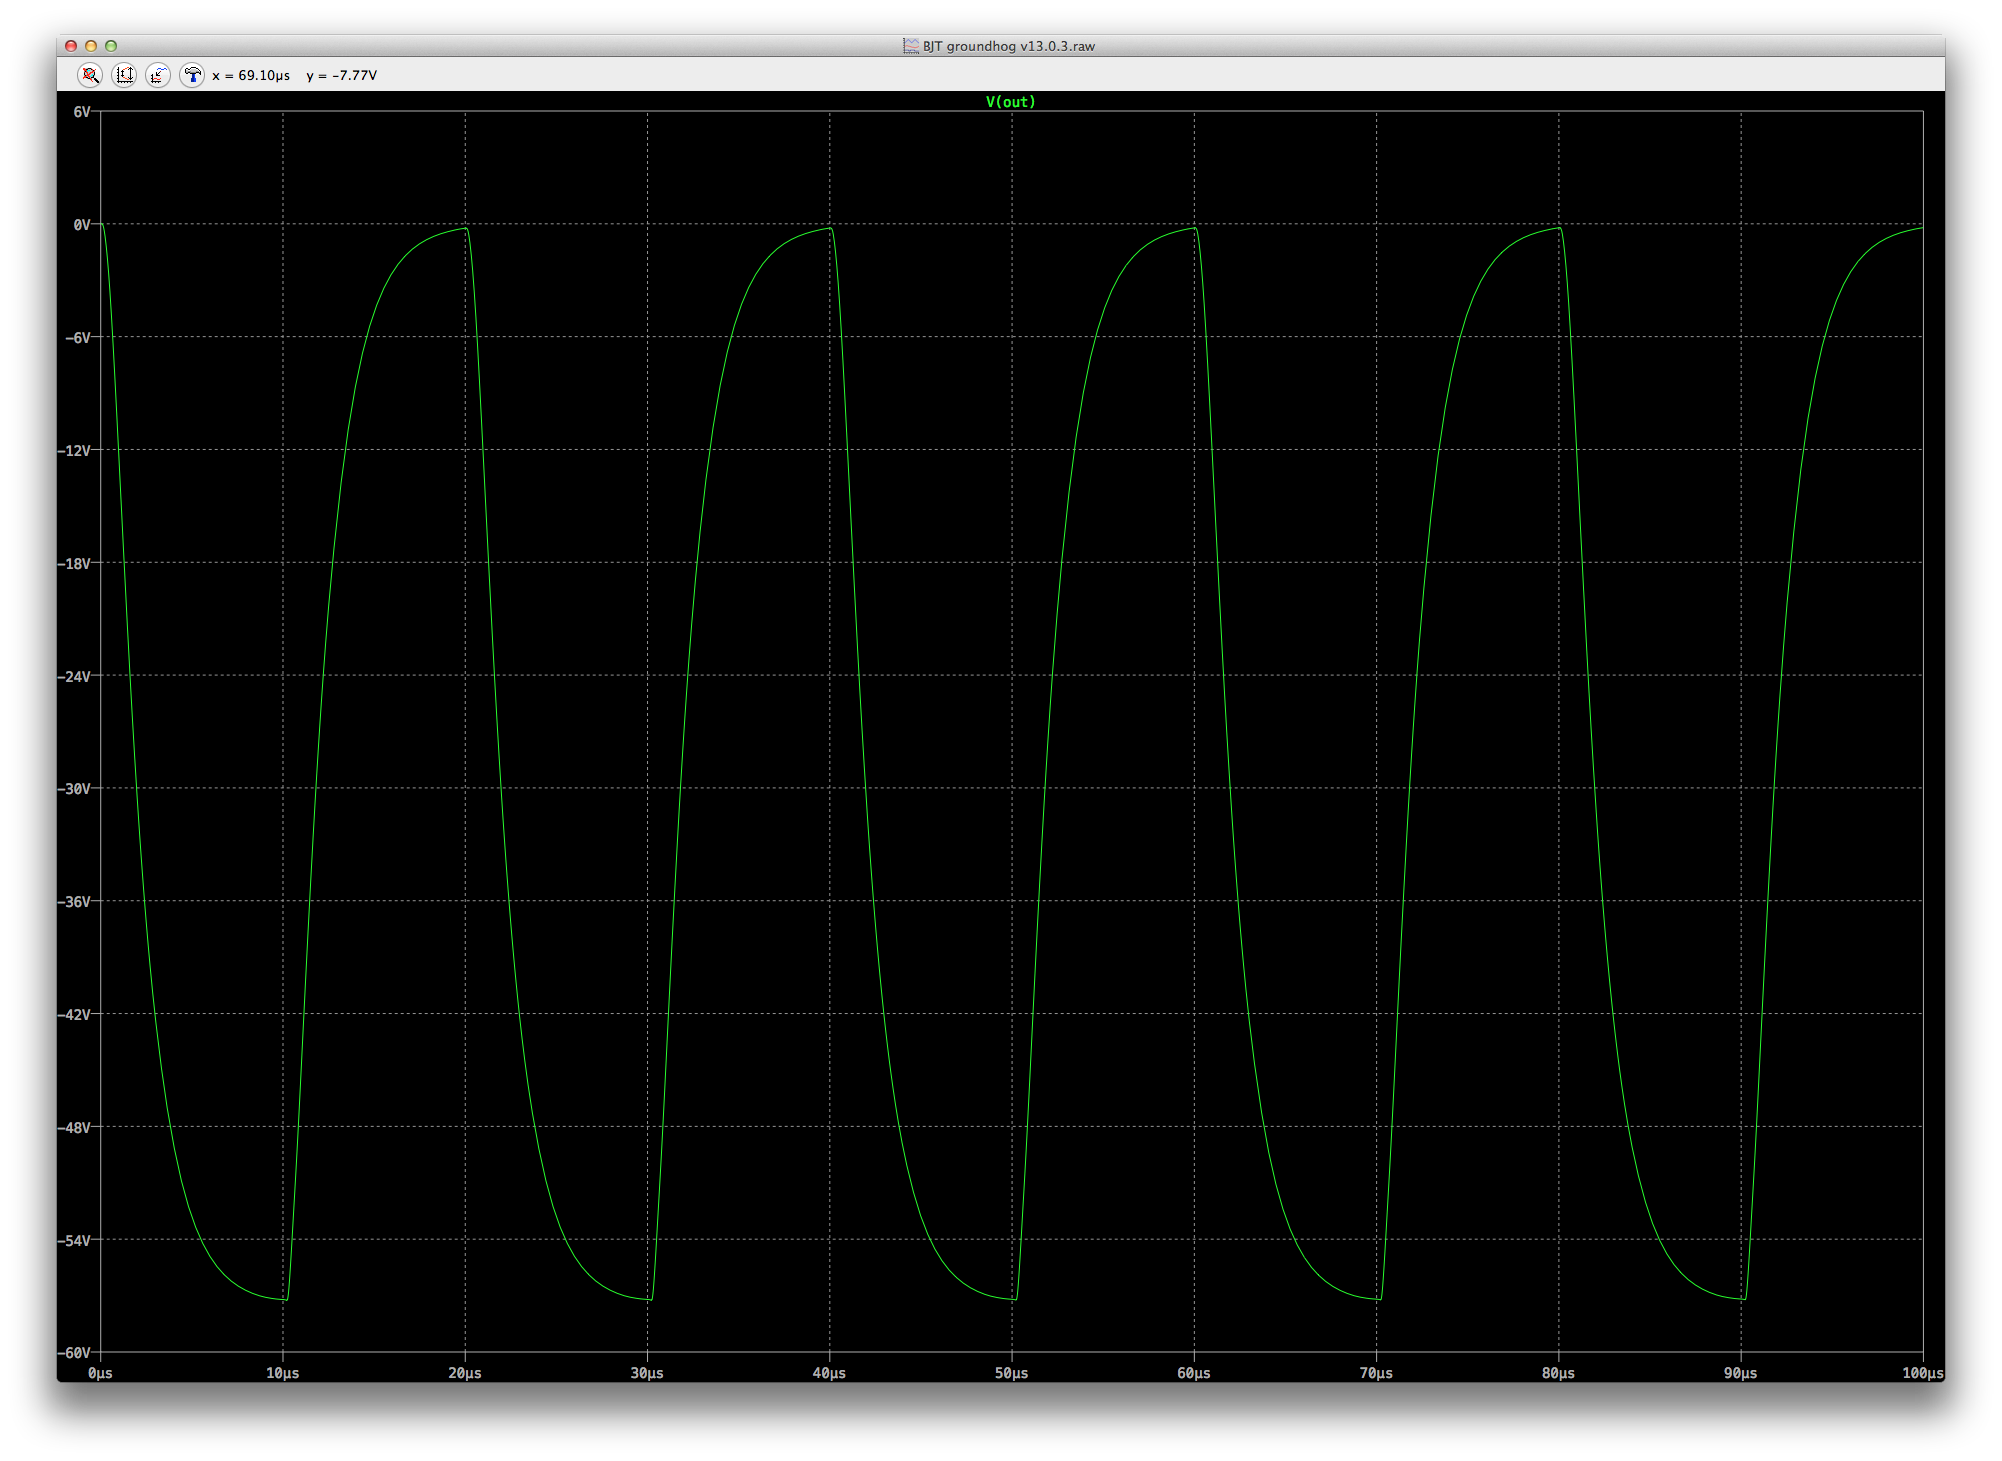
Task: Click the y = -7.77V cursor readout
Action: [342, 76]
